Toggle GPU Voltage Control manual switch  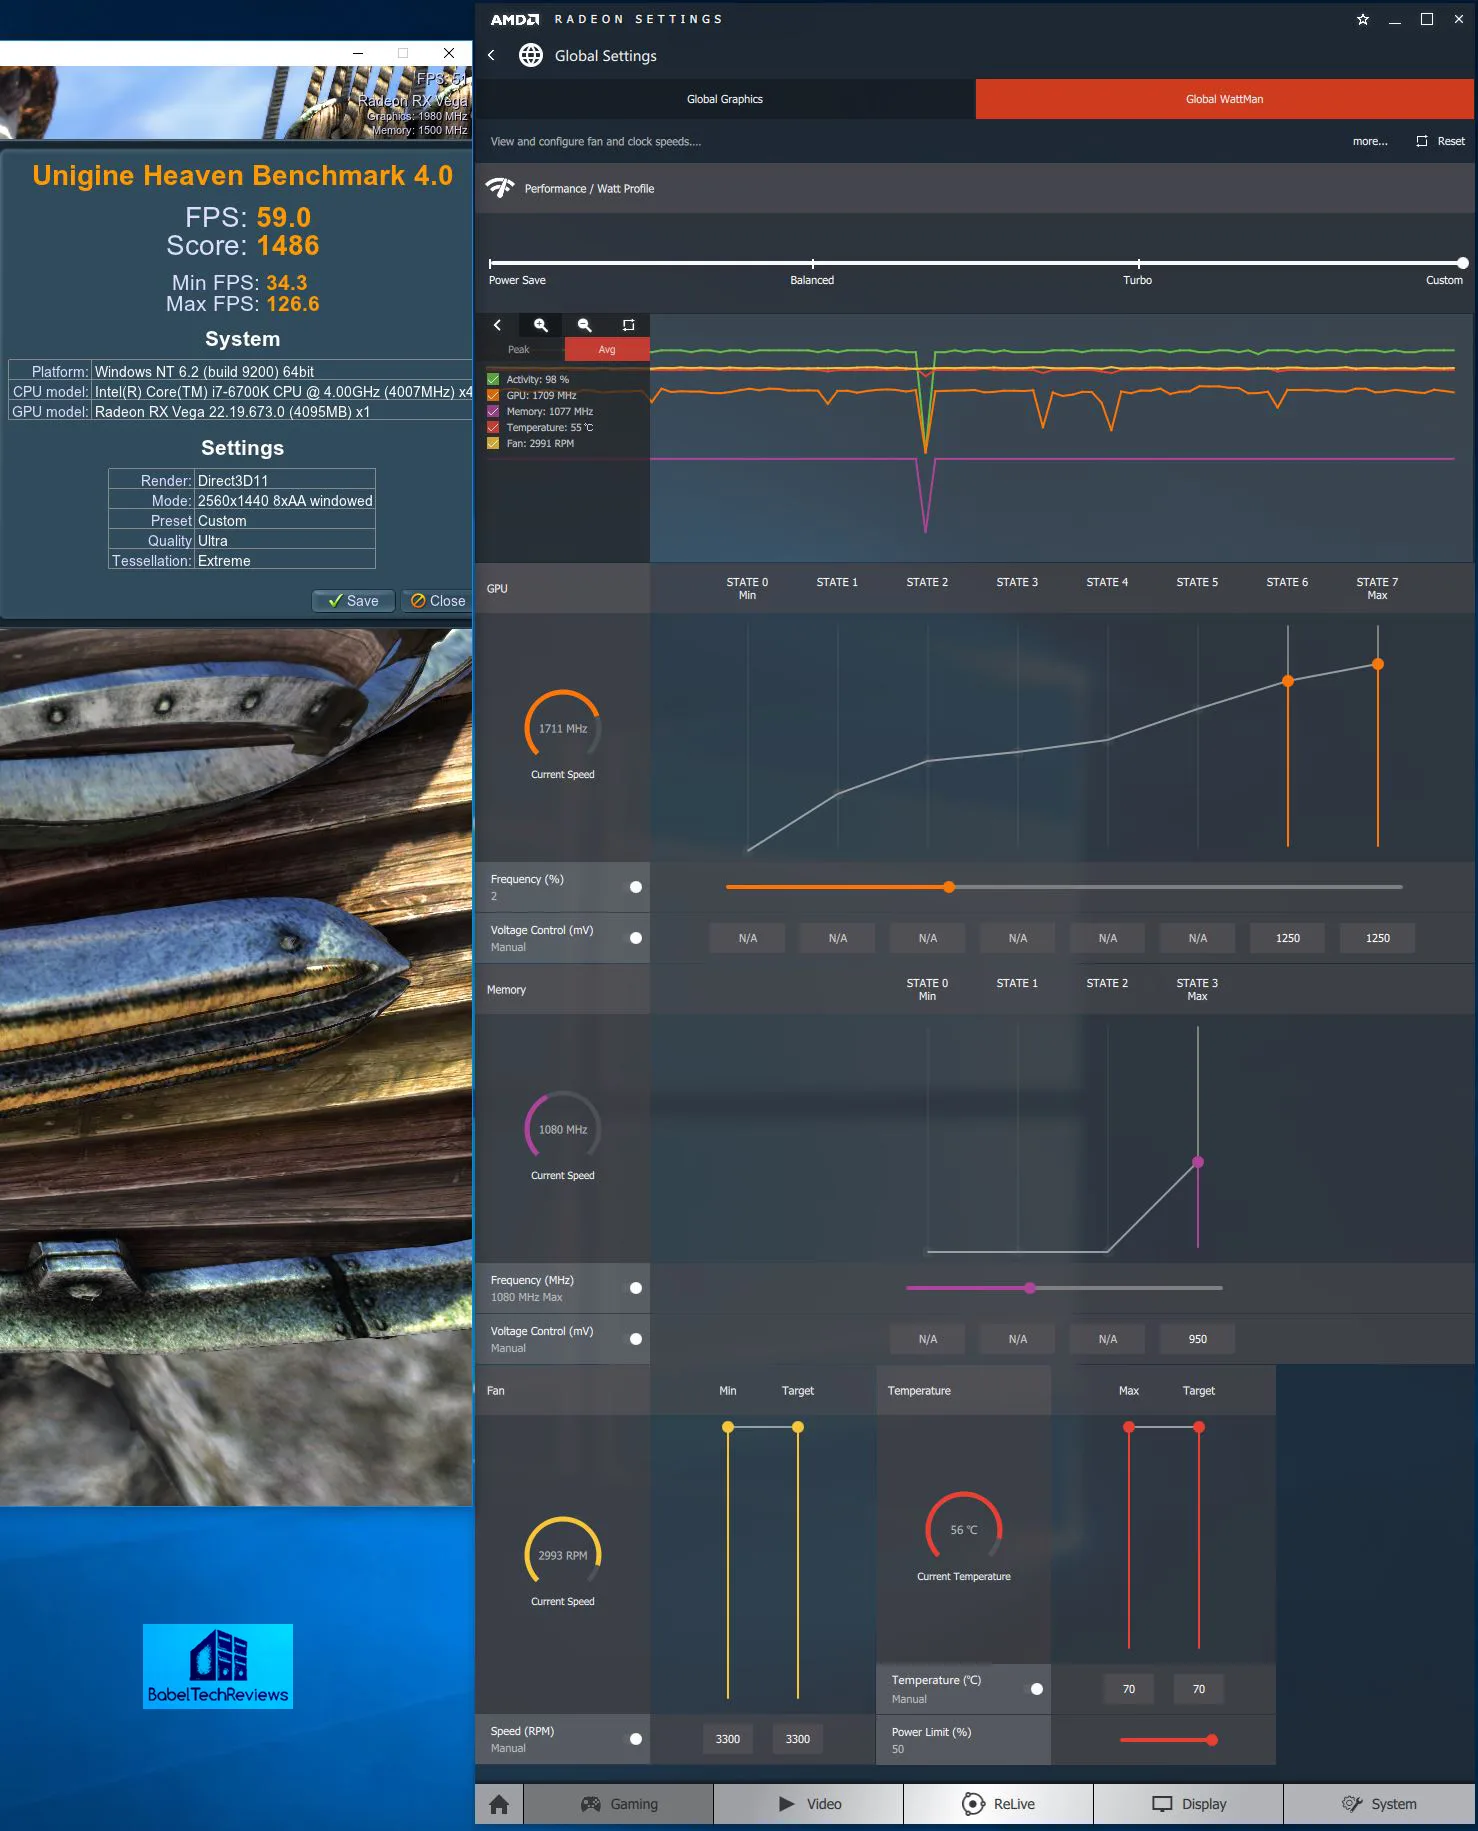click(636, 938)
